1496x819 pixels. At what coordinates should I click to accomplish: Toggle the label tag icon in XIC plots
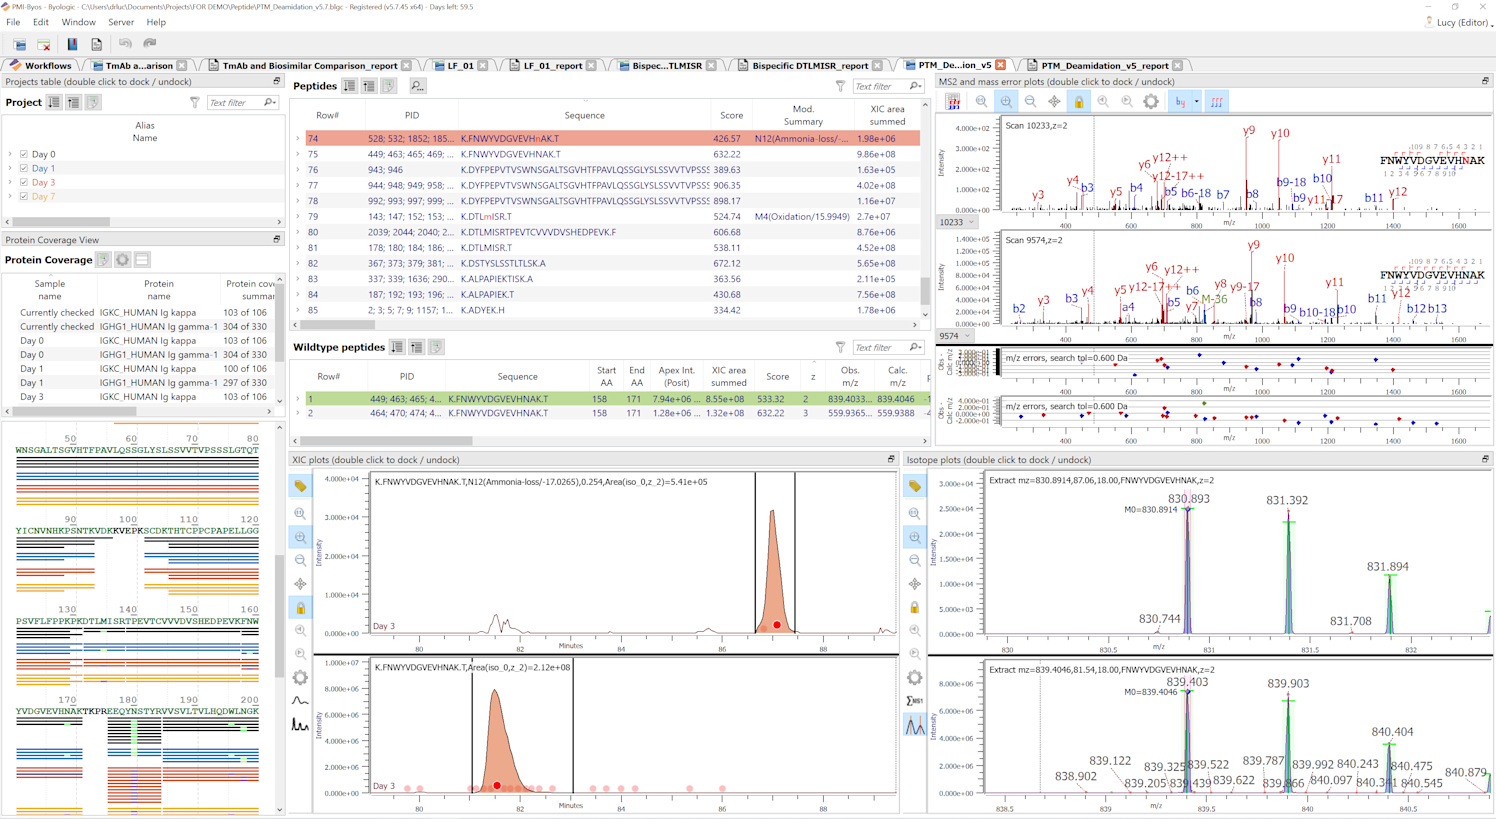point(300,486)
